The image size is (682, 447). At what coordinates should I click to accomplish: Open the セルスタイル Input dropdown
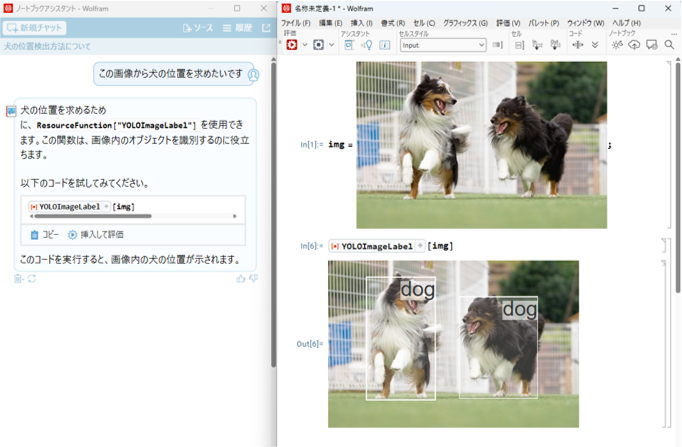tap(443, 45)
